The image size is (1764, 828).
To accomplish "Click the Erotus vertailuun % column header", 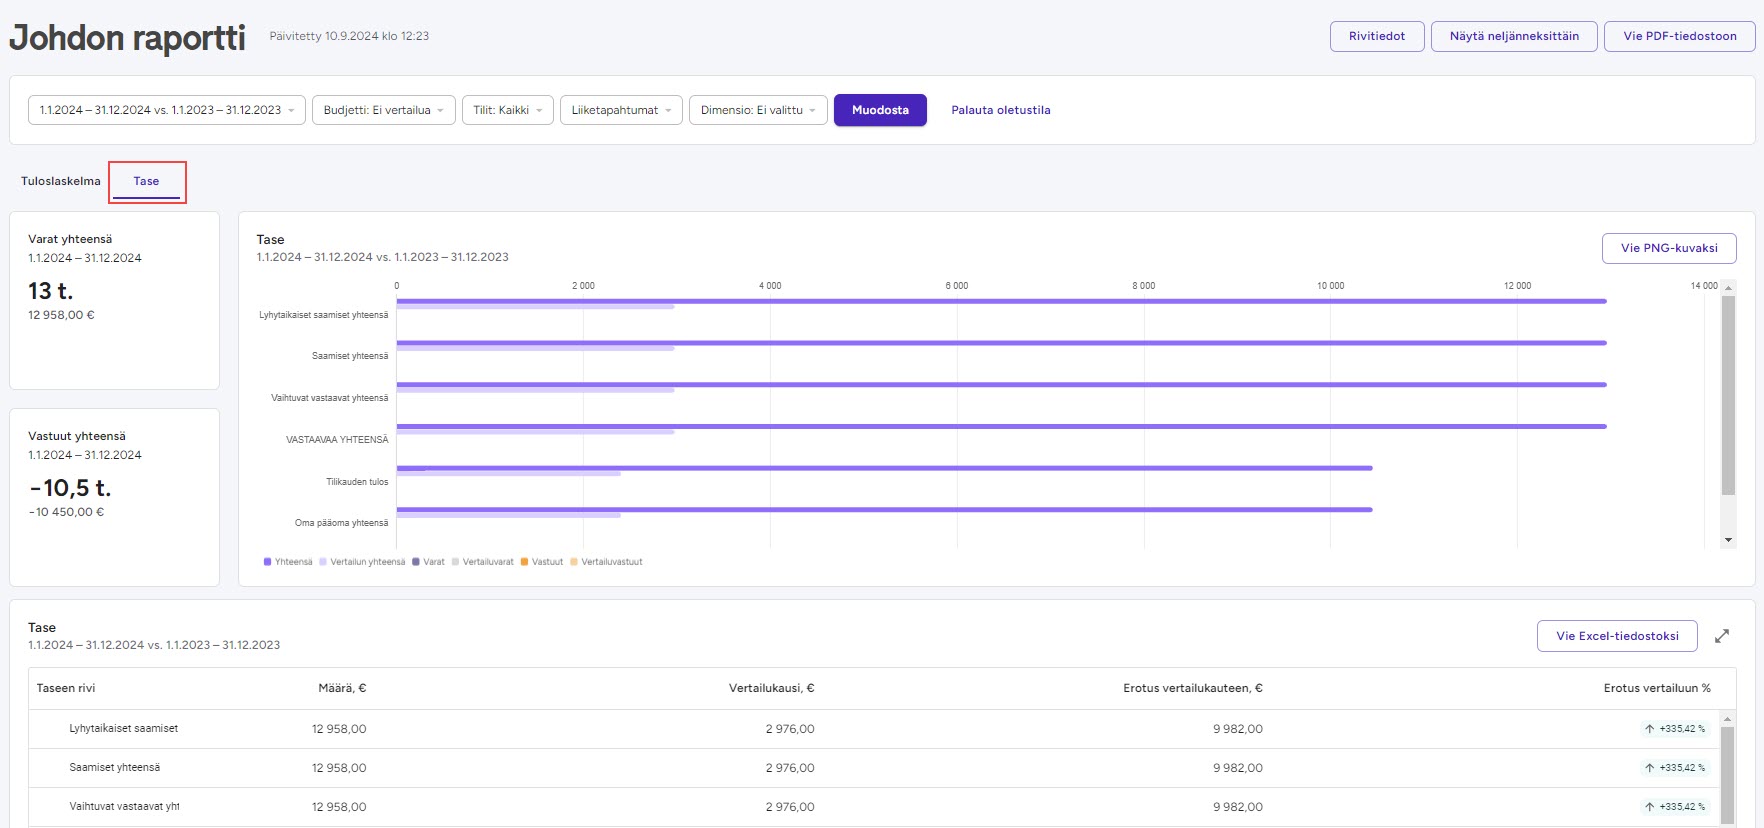I will click(x=1657, y=688).
